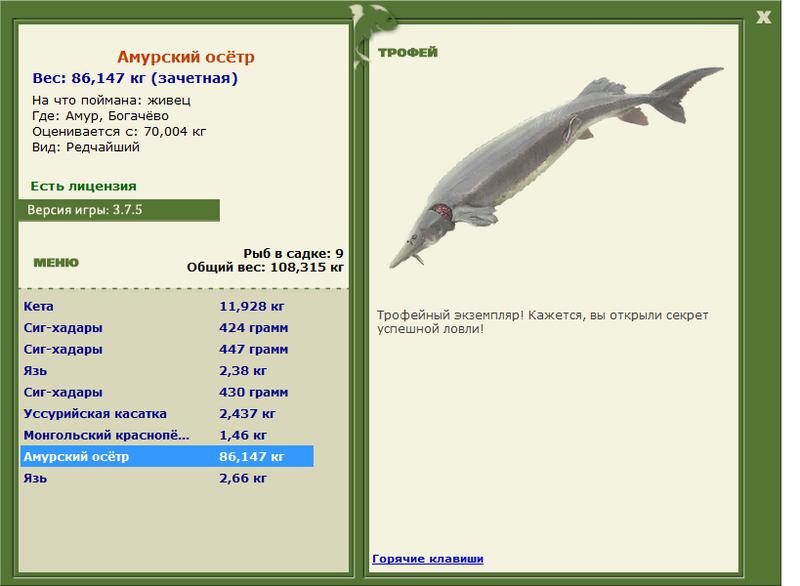The image size is (800, 586).
Task: Click the Вес: 86,147 кг (зачетная) text
Action: coord(135,79)
